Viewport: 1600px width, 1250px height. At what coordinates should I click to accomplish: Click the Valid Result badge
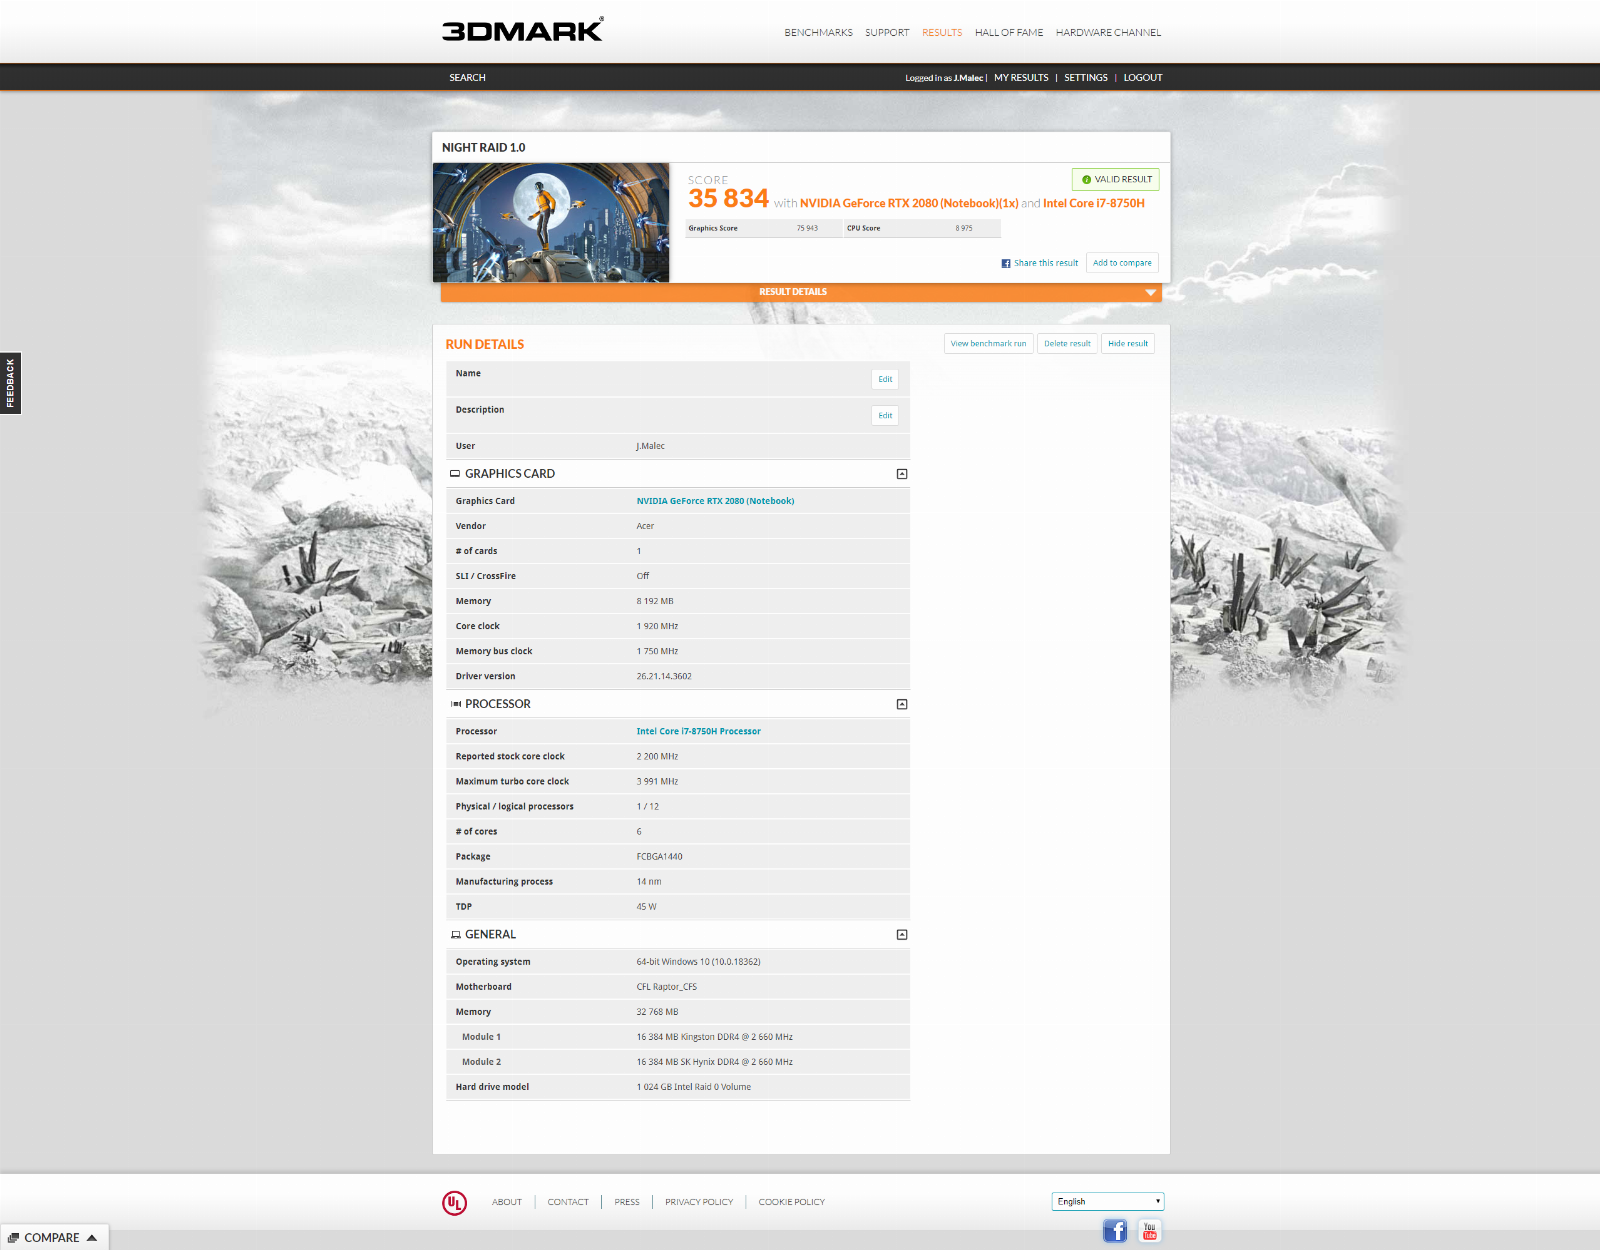point(1116,180)
